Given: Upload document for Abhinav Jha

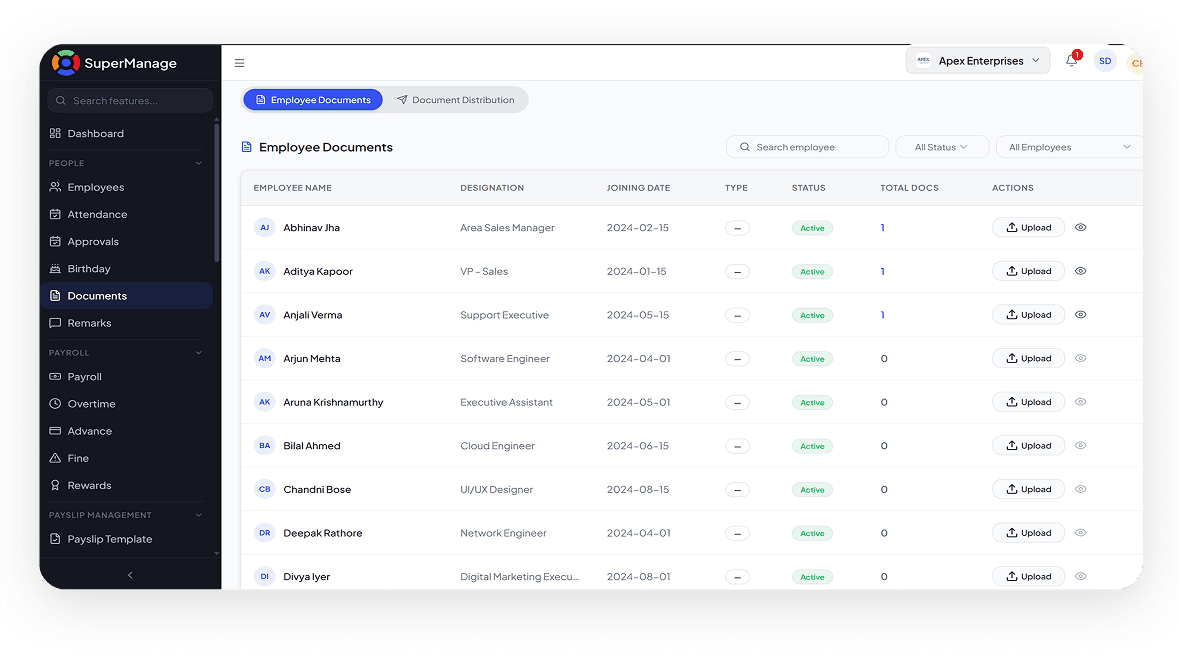Looking at the screenshot, I should [1028, 228].
